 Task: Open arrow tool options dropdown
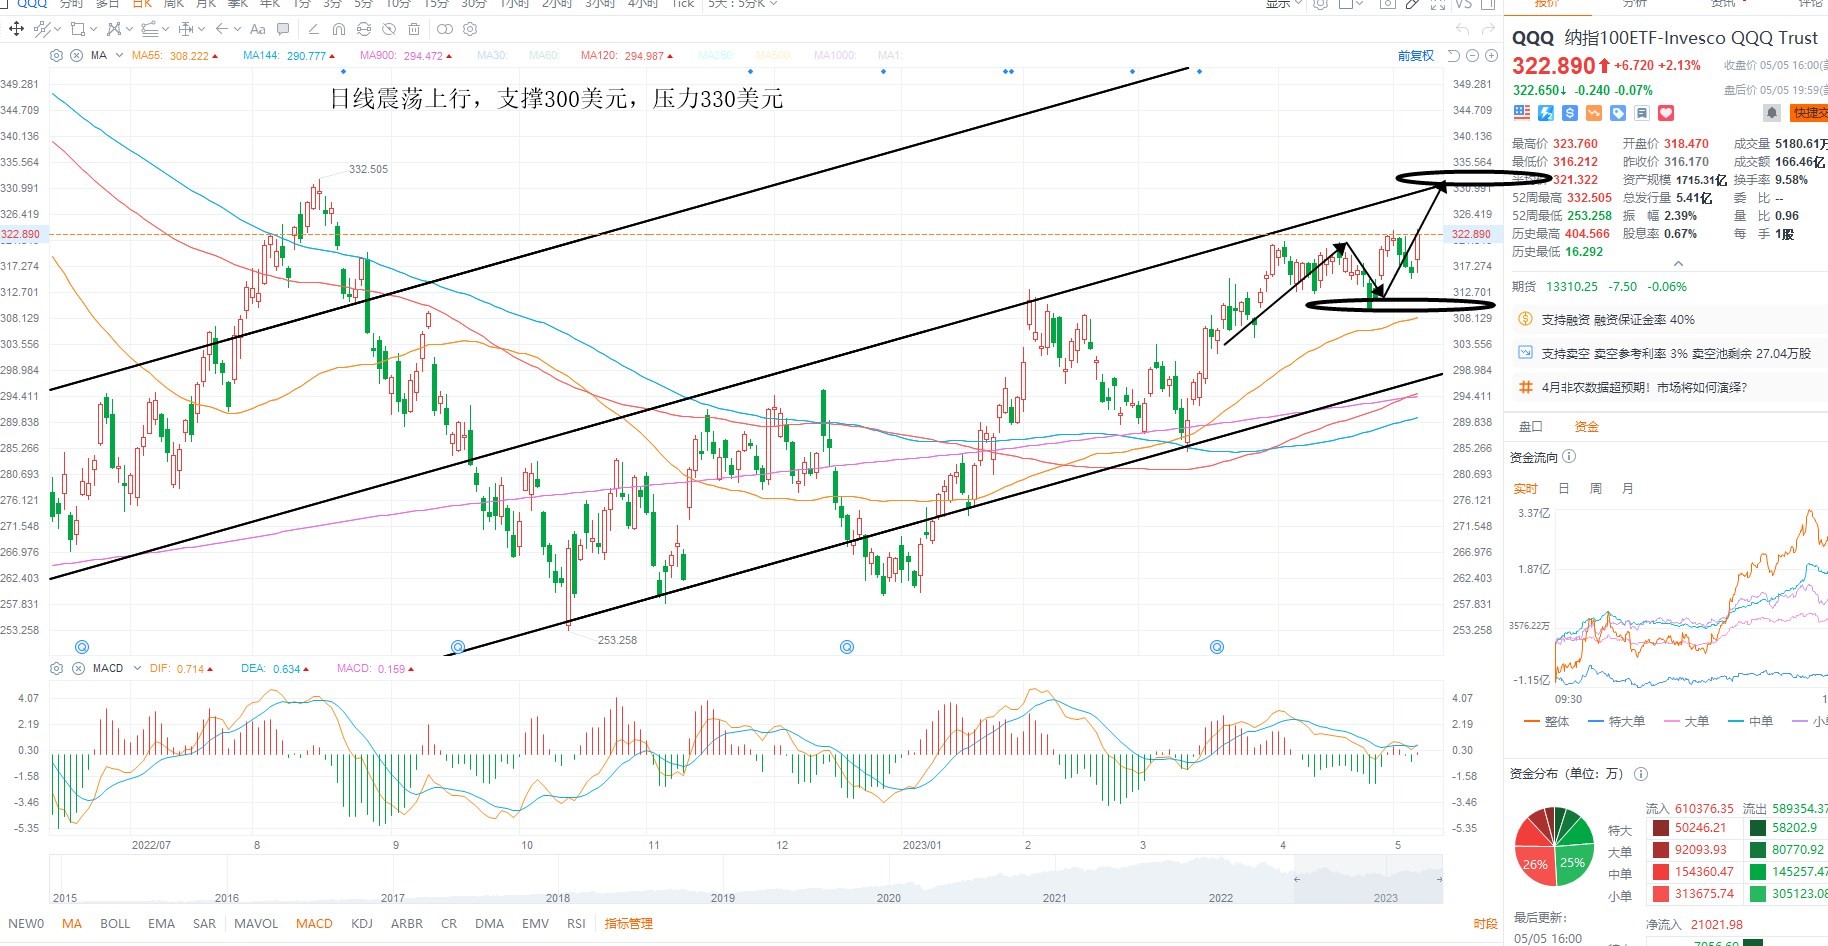click(x=237, y=29)
